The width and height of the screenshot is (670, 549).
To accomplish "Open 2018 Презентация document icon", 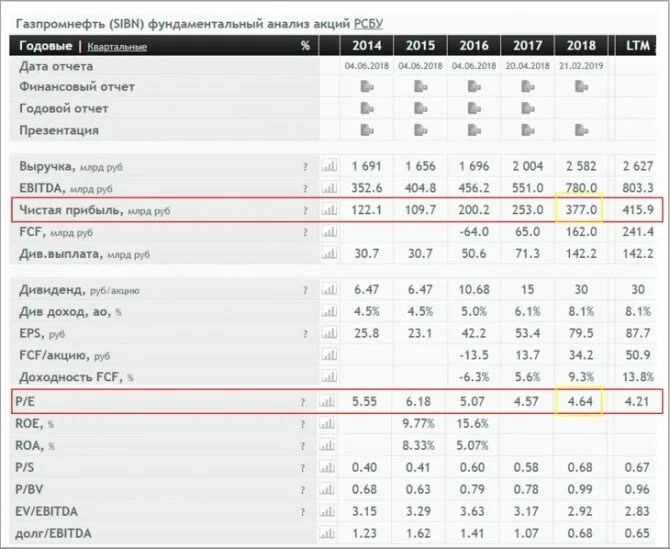I will pyautogui.click(x=581, y=129).
